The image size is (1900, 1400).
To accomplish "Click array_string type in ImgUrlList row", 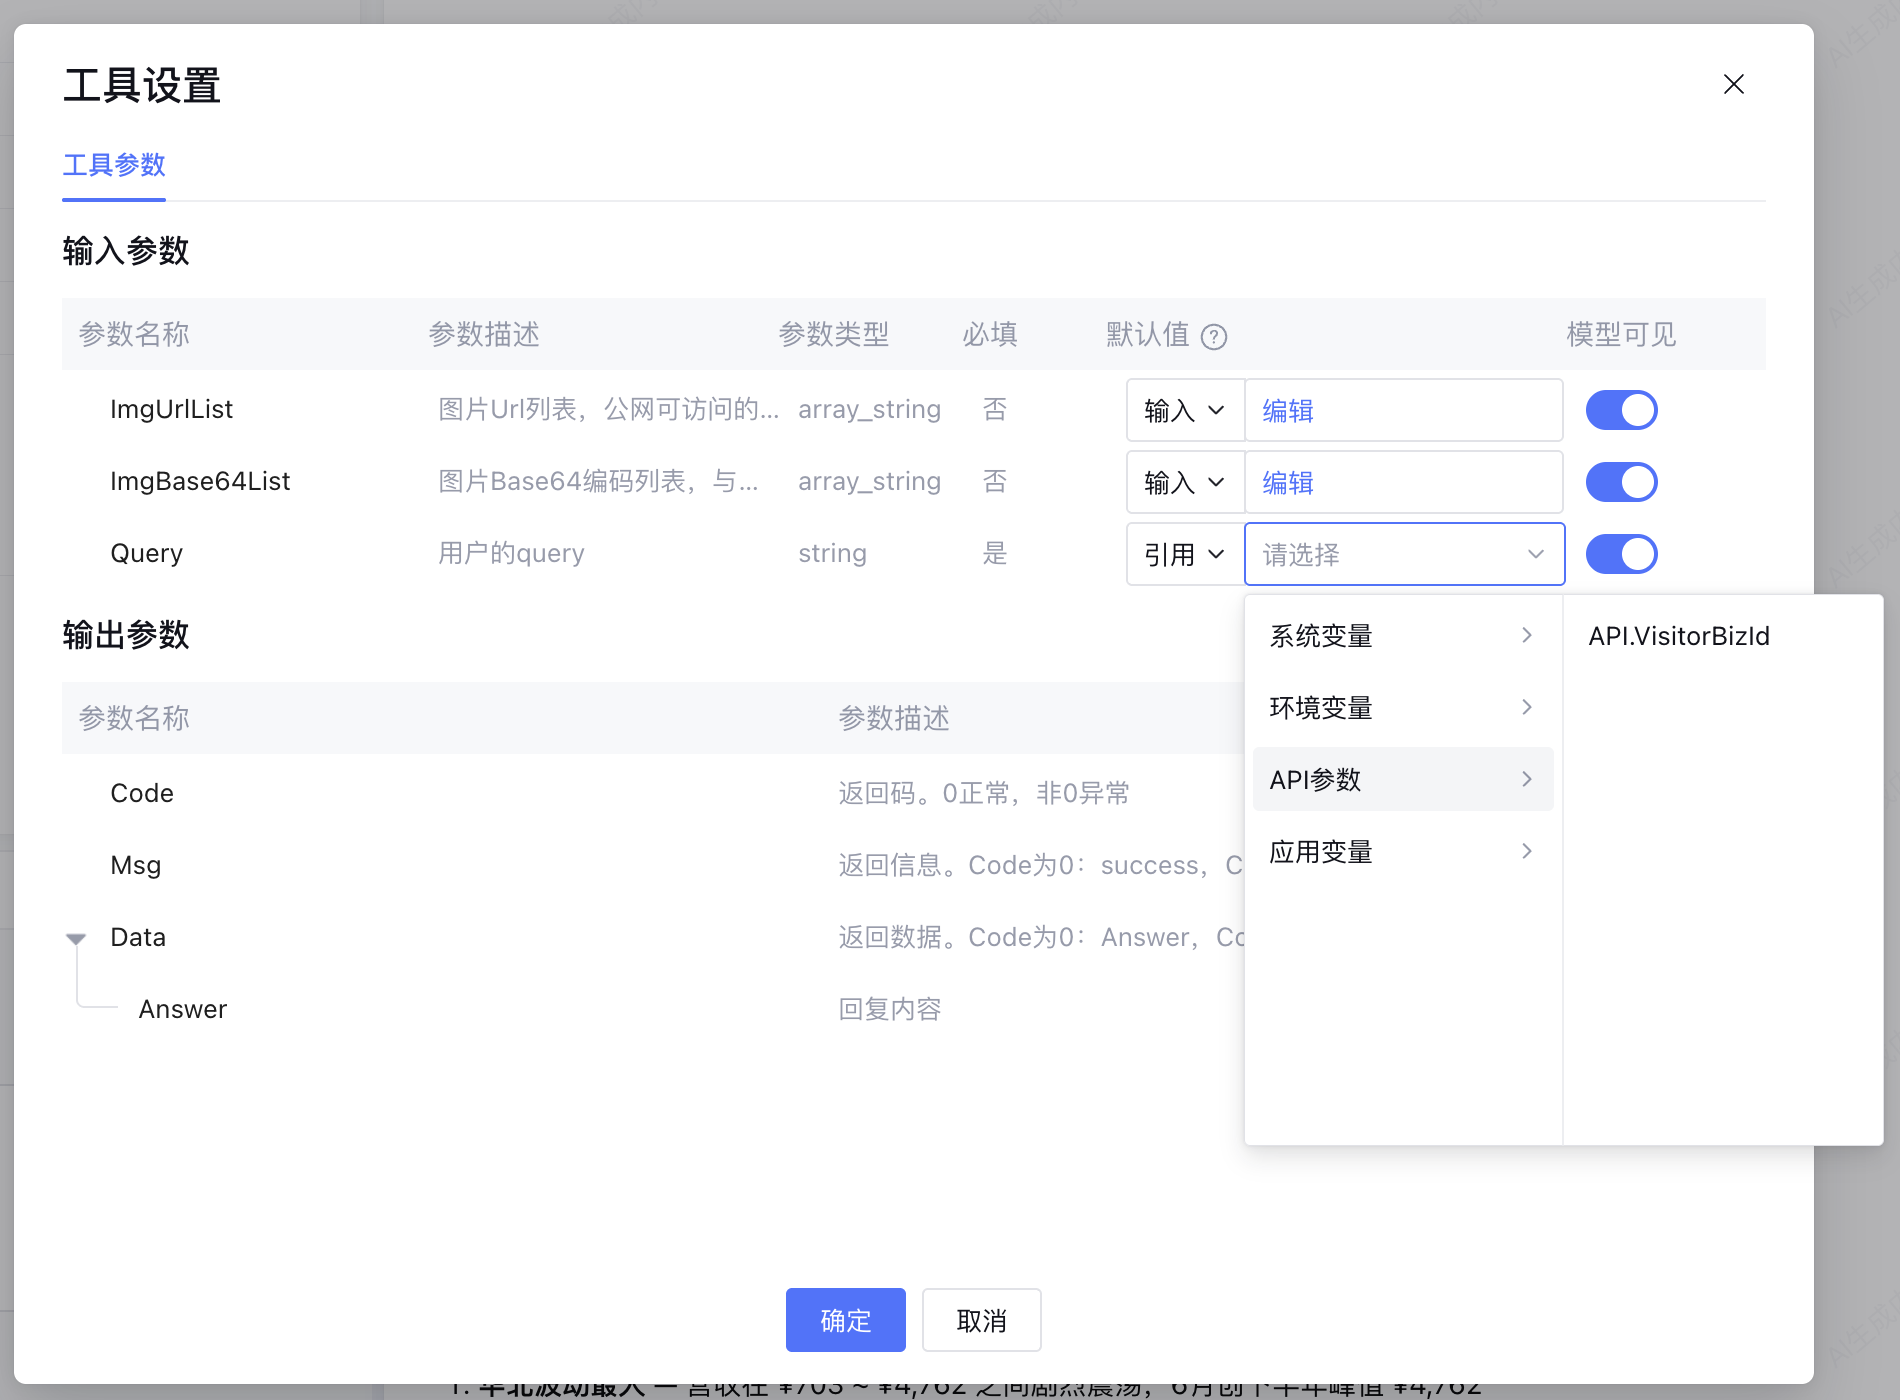I will point(869,409).
